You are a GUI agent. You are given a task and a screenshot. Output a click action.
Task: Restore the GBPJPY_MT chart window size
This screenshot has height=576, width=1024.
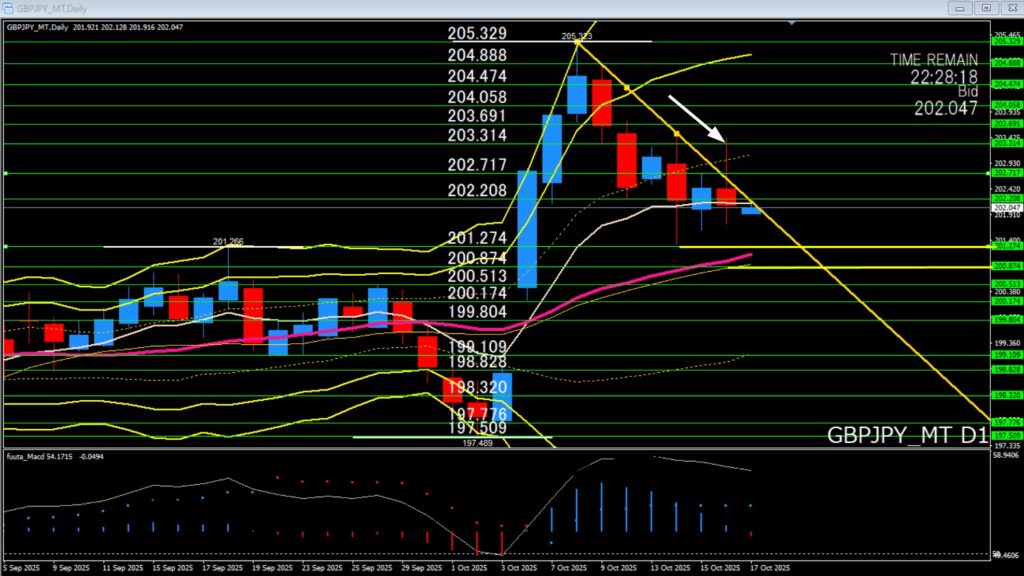coord(986,7)
